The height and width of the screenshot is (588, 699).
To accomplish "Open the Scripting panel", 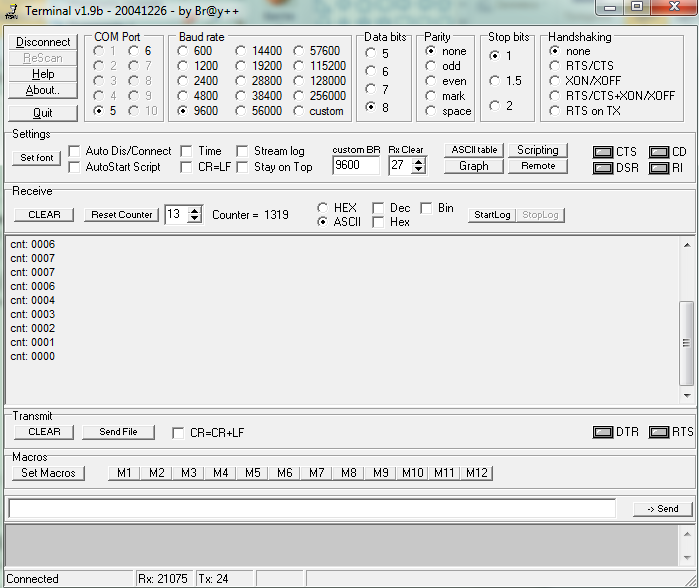I will click(538, 150).
